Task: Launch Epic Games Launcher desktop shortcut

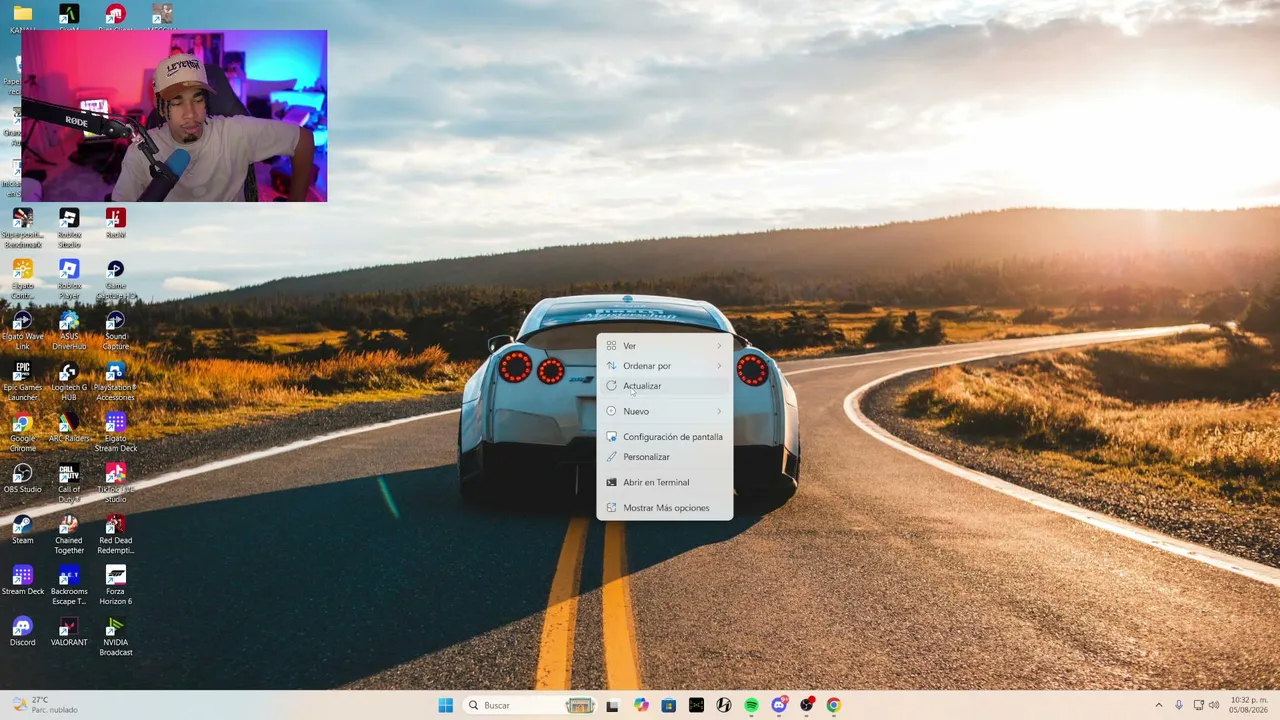Action: coord(22,382)
